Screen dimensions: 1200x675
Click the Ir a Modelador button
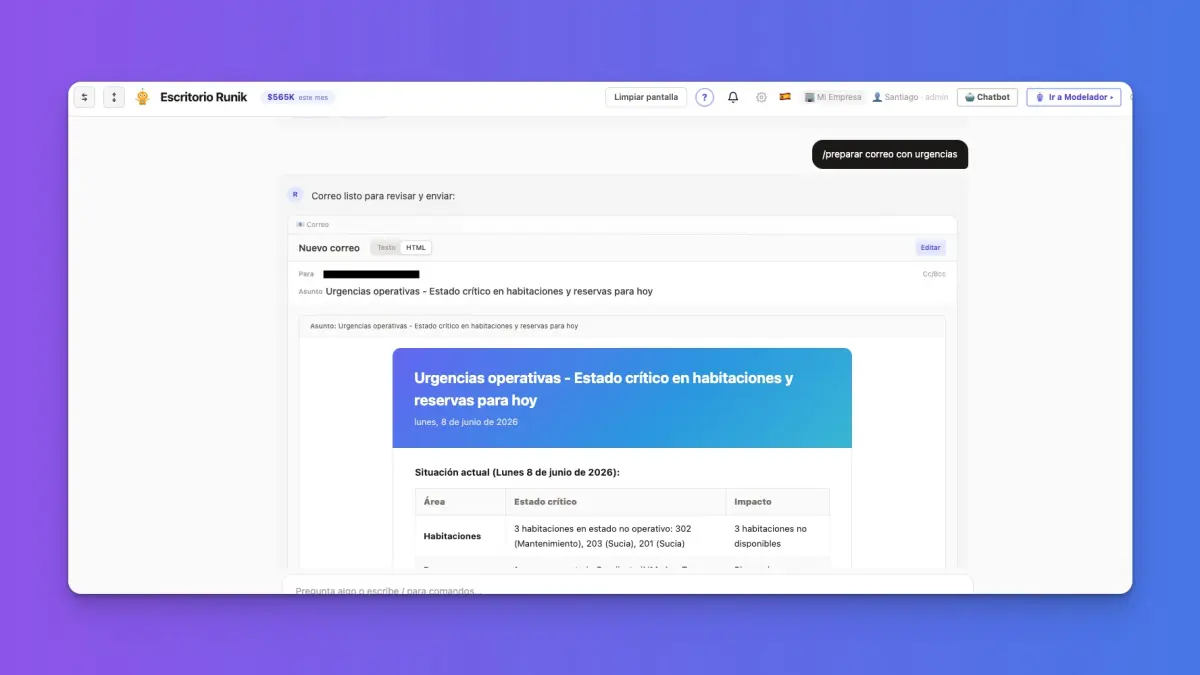[x=1074, y=97]
